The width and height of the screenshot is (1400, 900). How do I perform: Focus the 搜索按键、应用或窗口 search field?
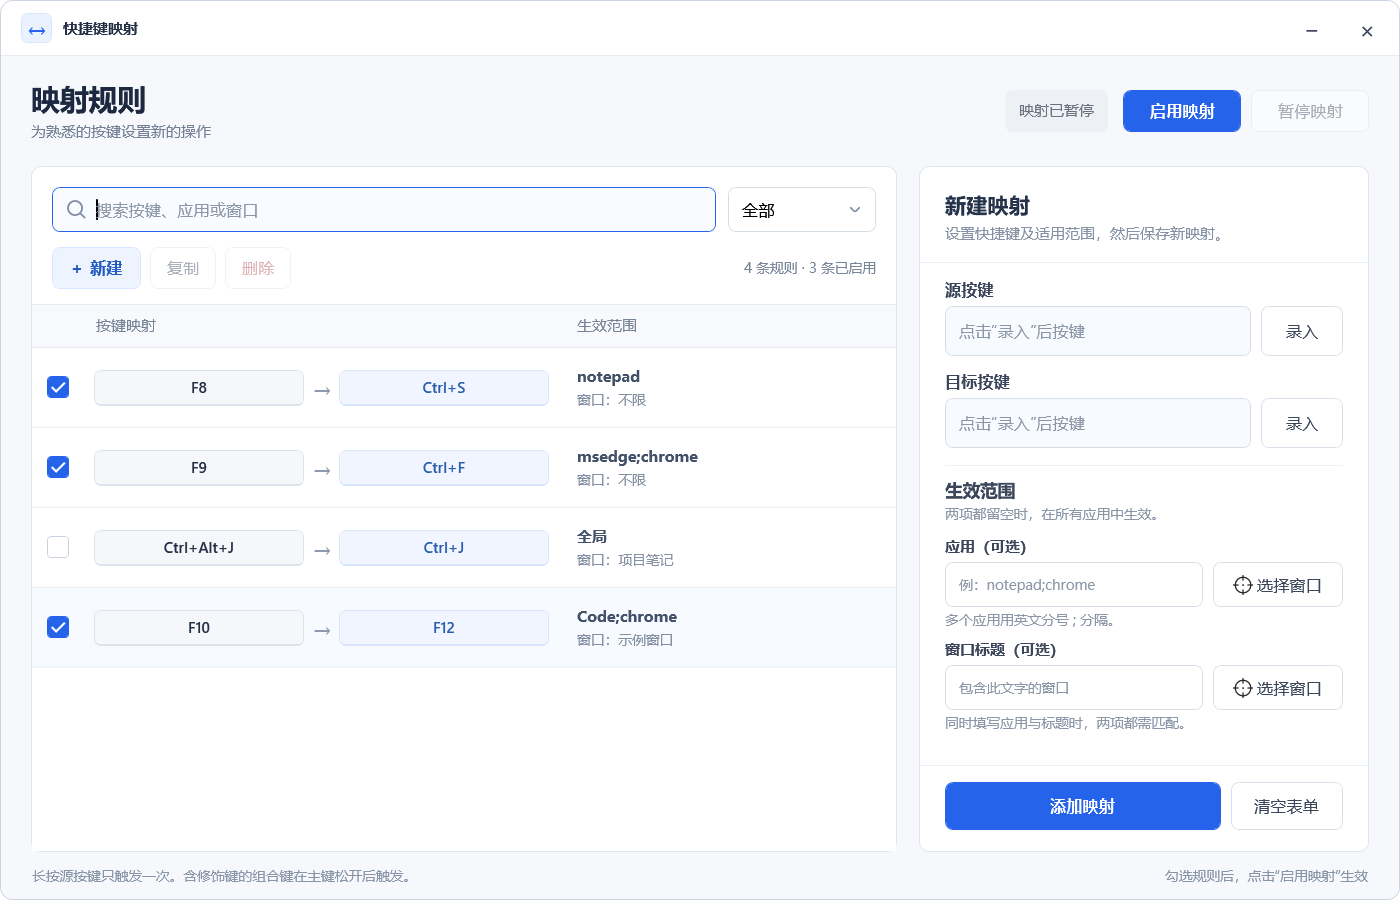pyautogui.click(x=384, y=210)
